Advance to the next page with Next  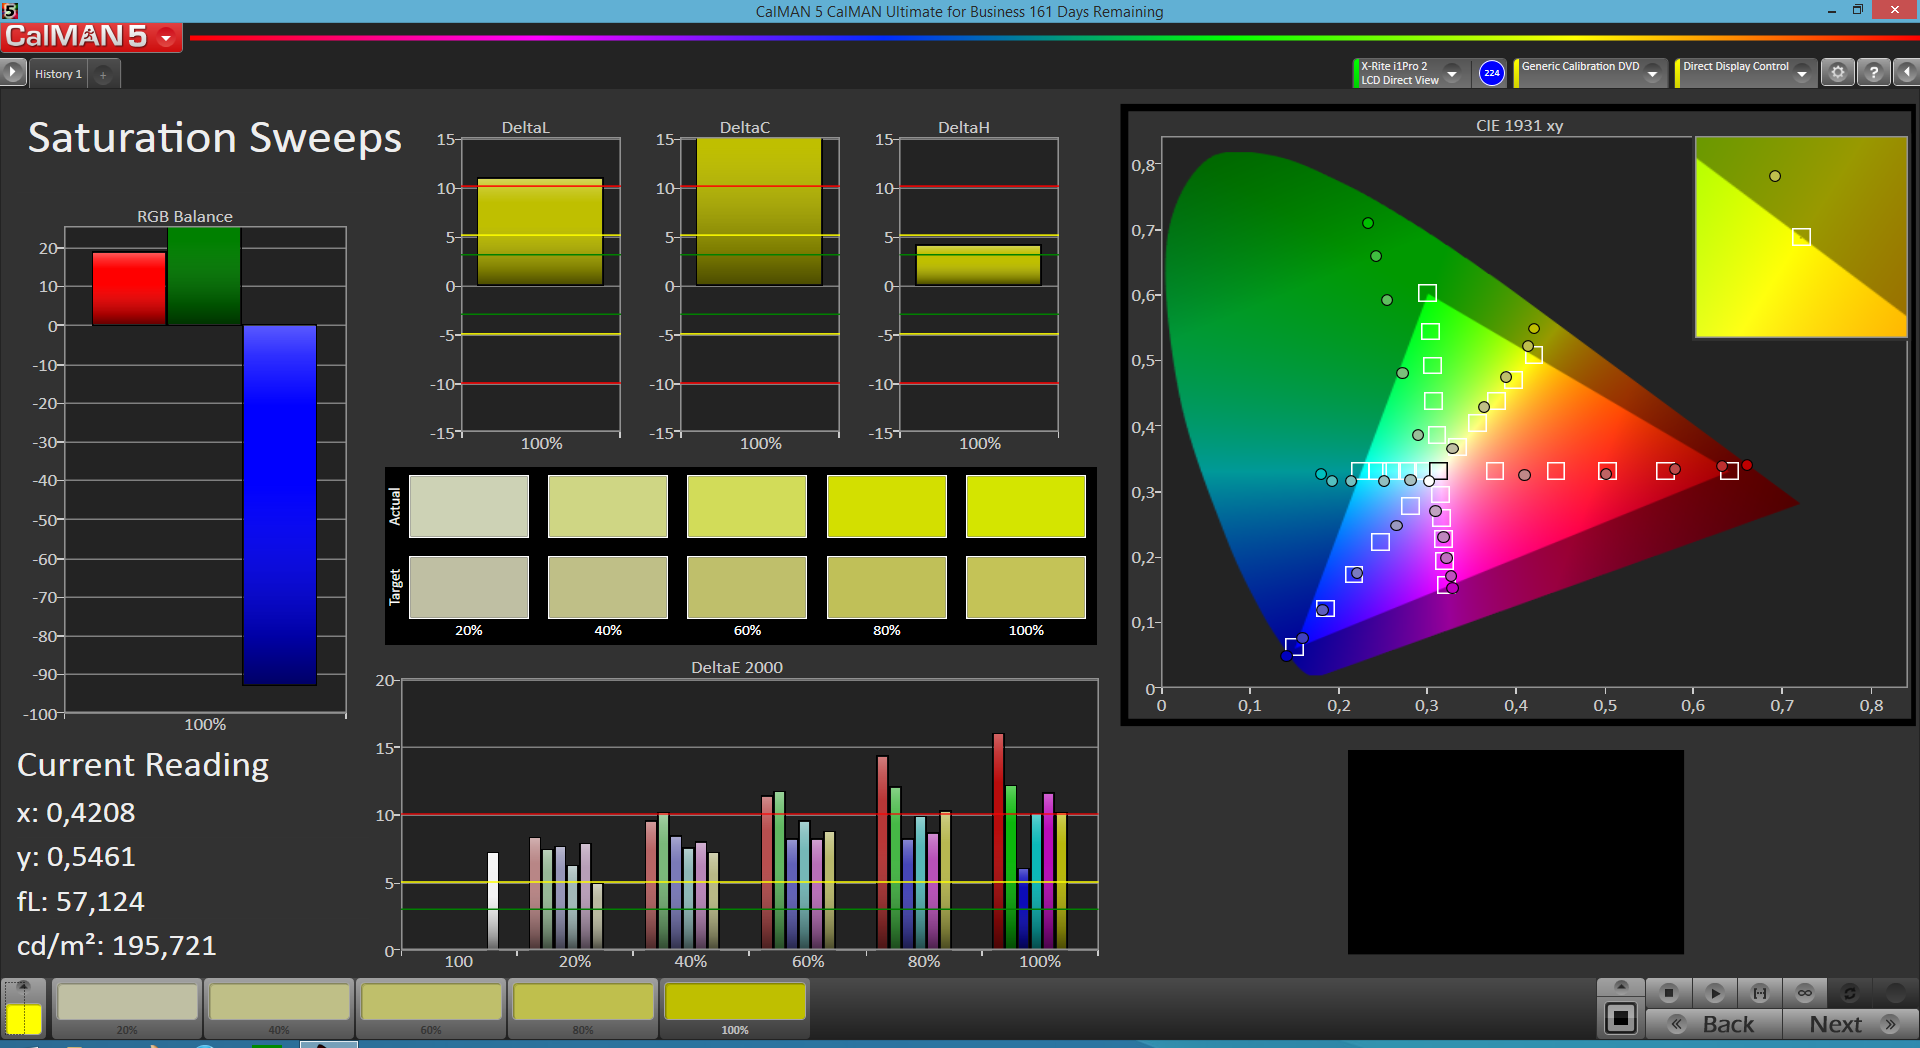pos(1849,1024)
